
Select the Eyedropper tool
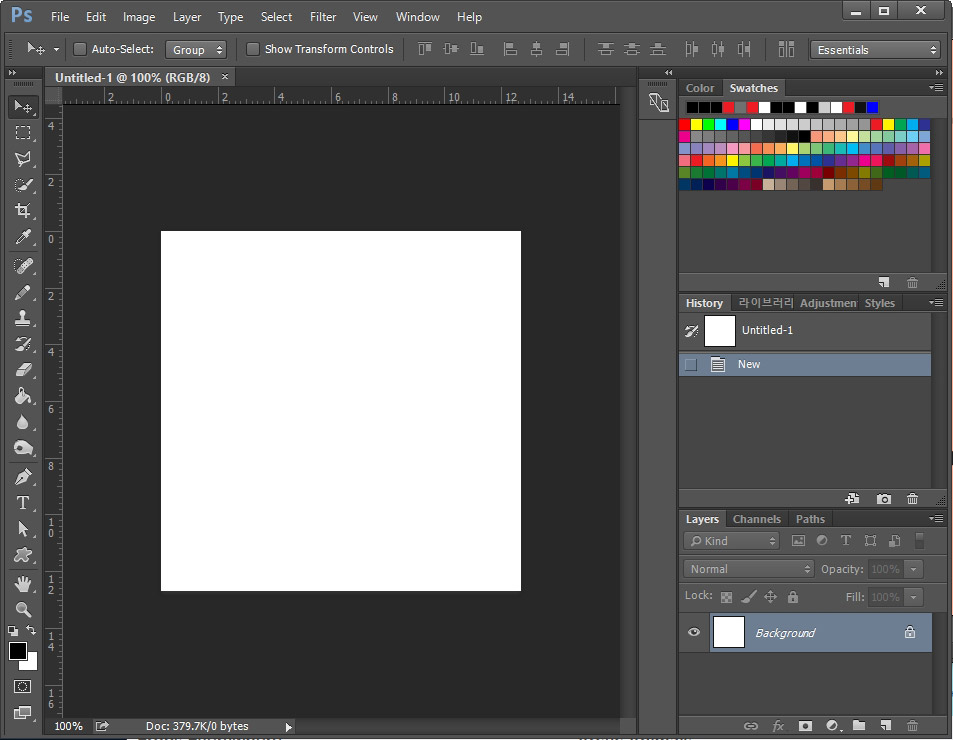(23, 237)
